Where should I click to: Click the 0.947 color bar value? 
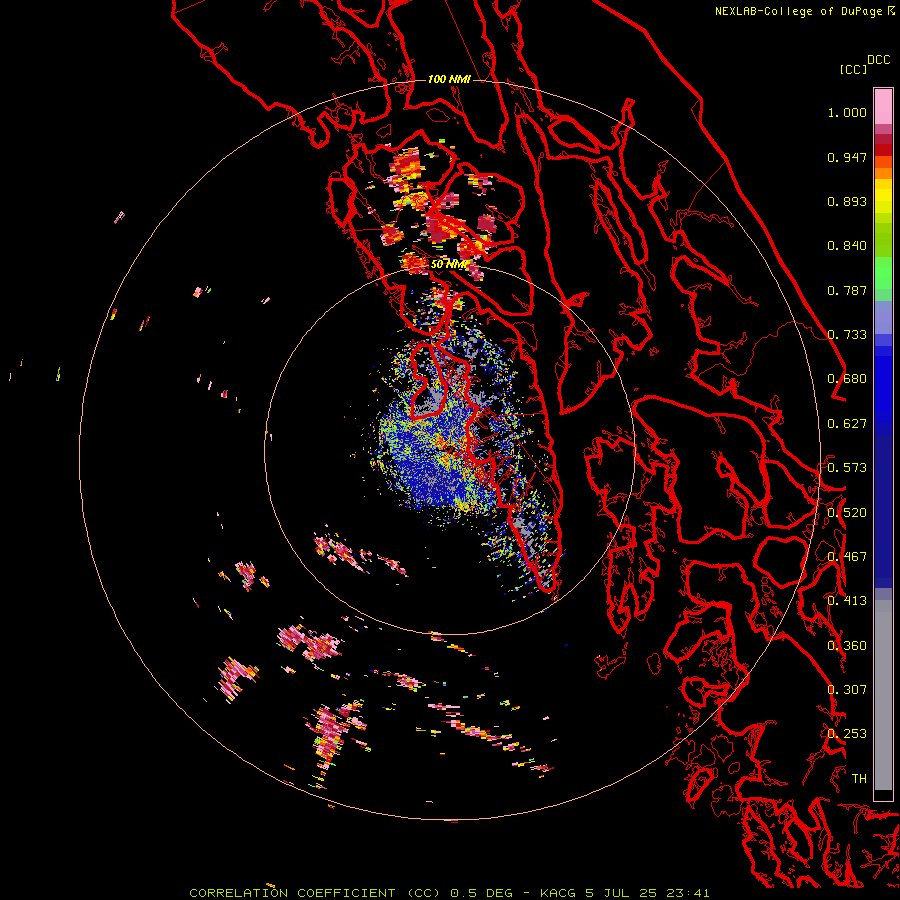click(x=847, y=157)
